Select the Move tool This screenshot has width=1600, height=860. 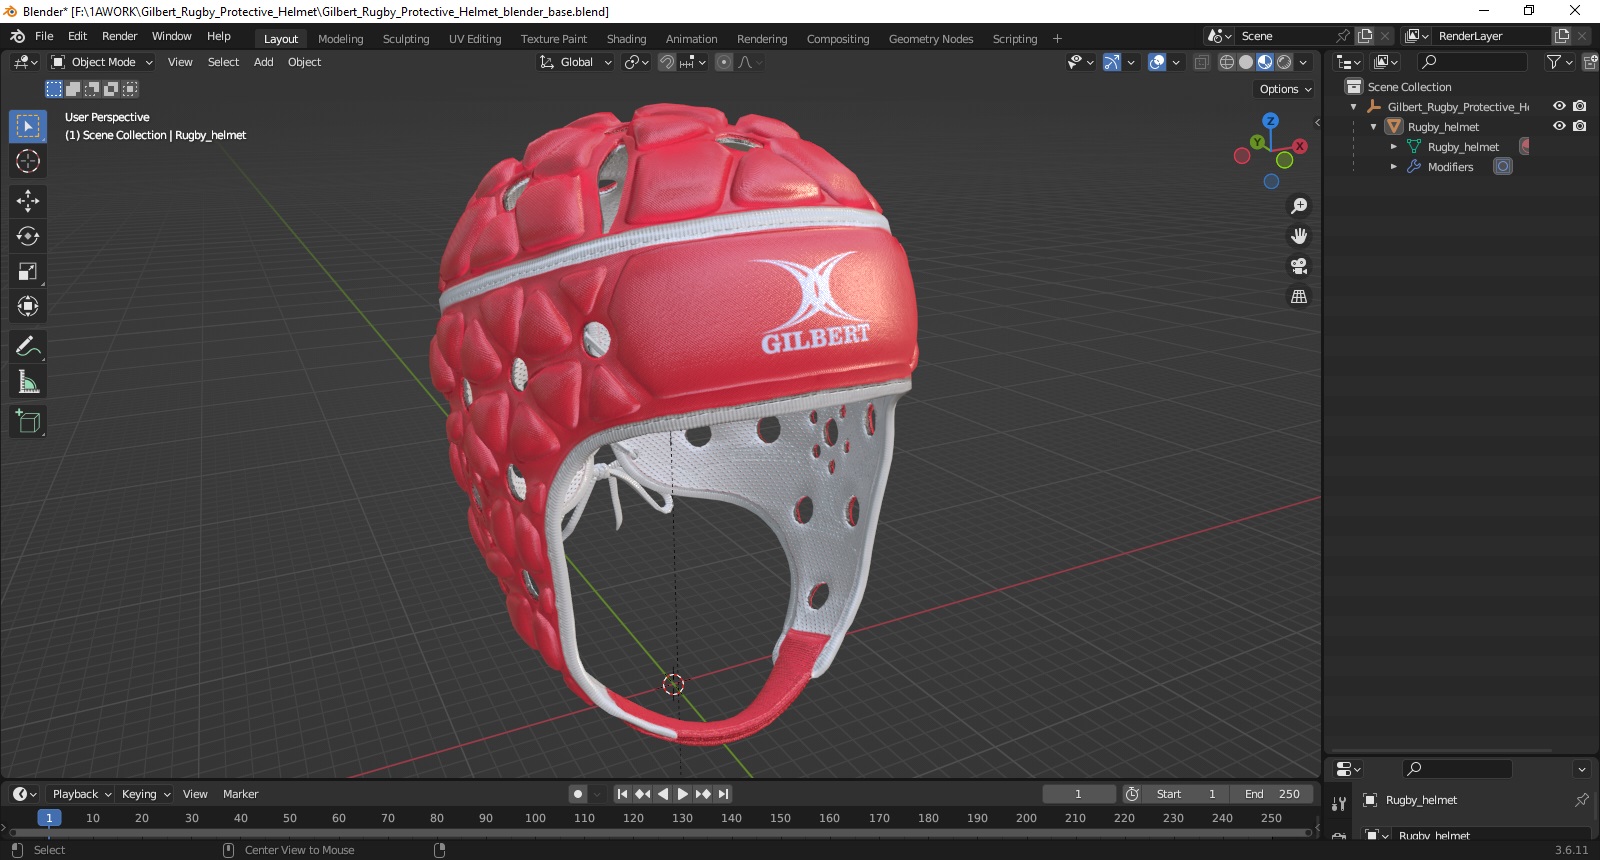click(28, 201)
